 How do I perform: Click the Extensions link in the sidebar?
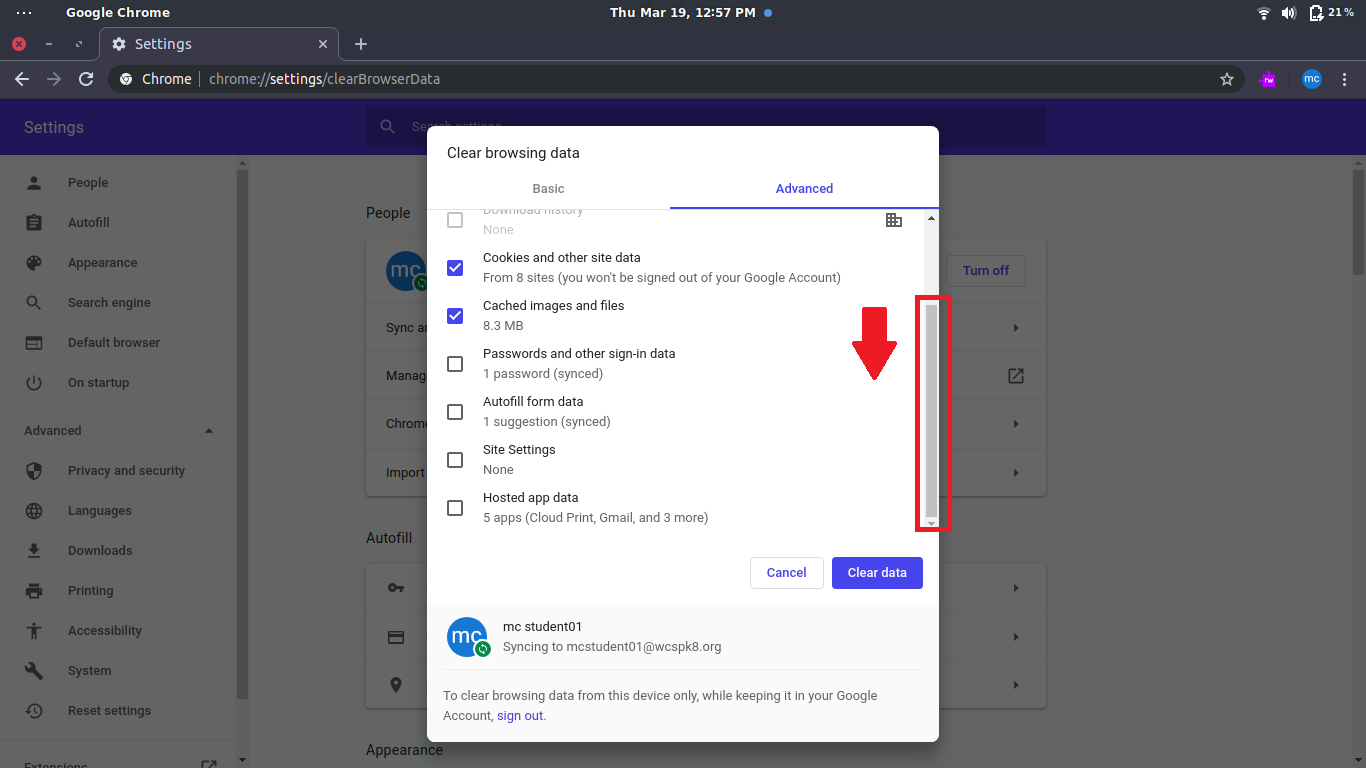point(56,764)
